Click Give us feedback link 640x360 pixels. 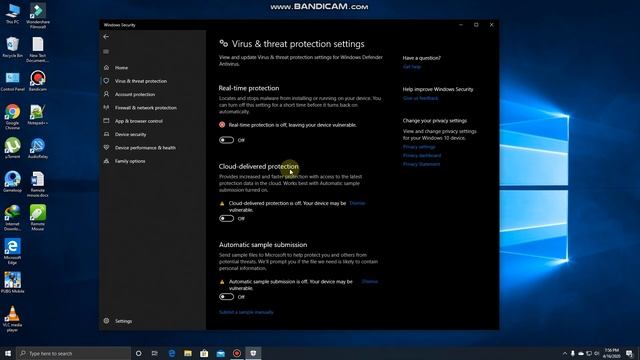click(420, 98)
